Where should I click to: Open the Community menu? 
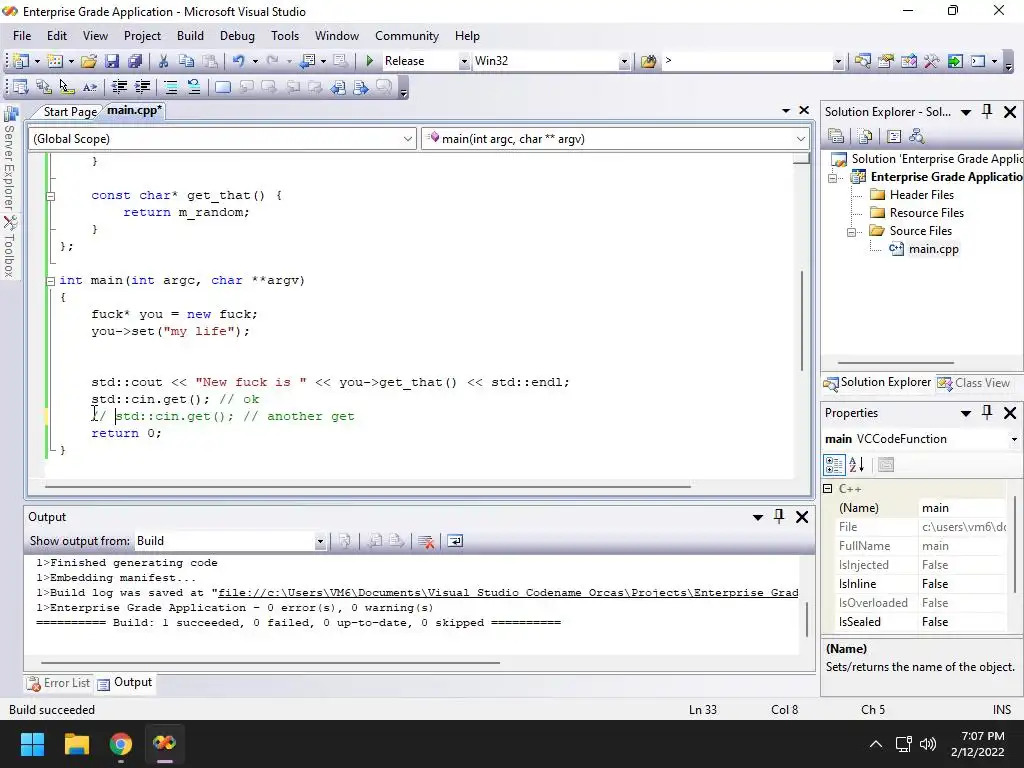pyautogui.click(x=407, y=36)
